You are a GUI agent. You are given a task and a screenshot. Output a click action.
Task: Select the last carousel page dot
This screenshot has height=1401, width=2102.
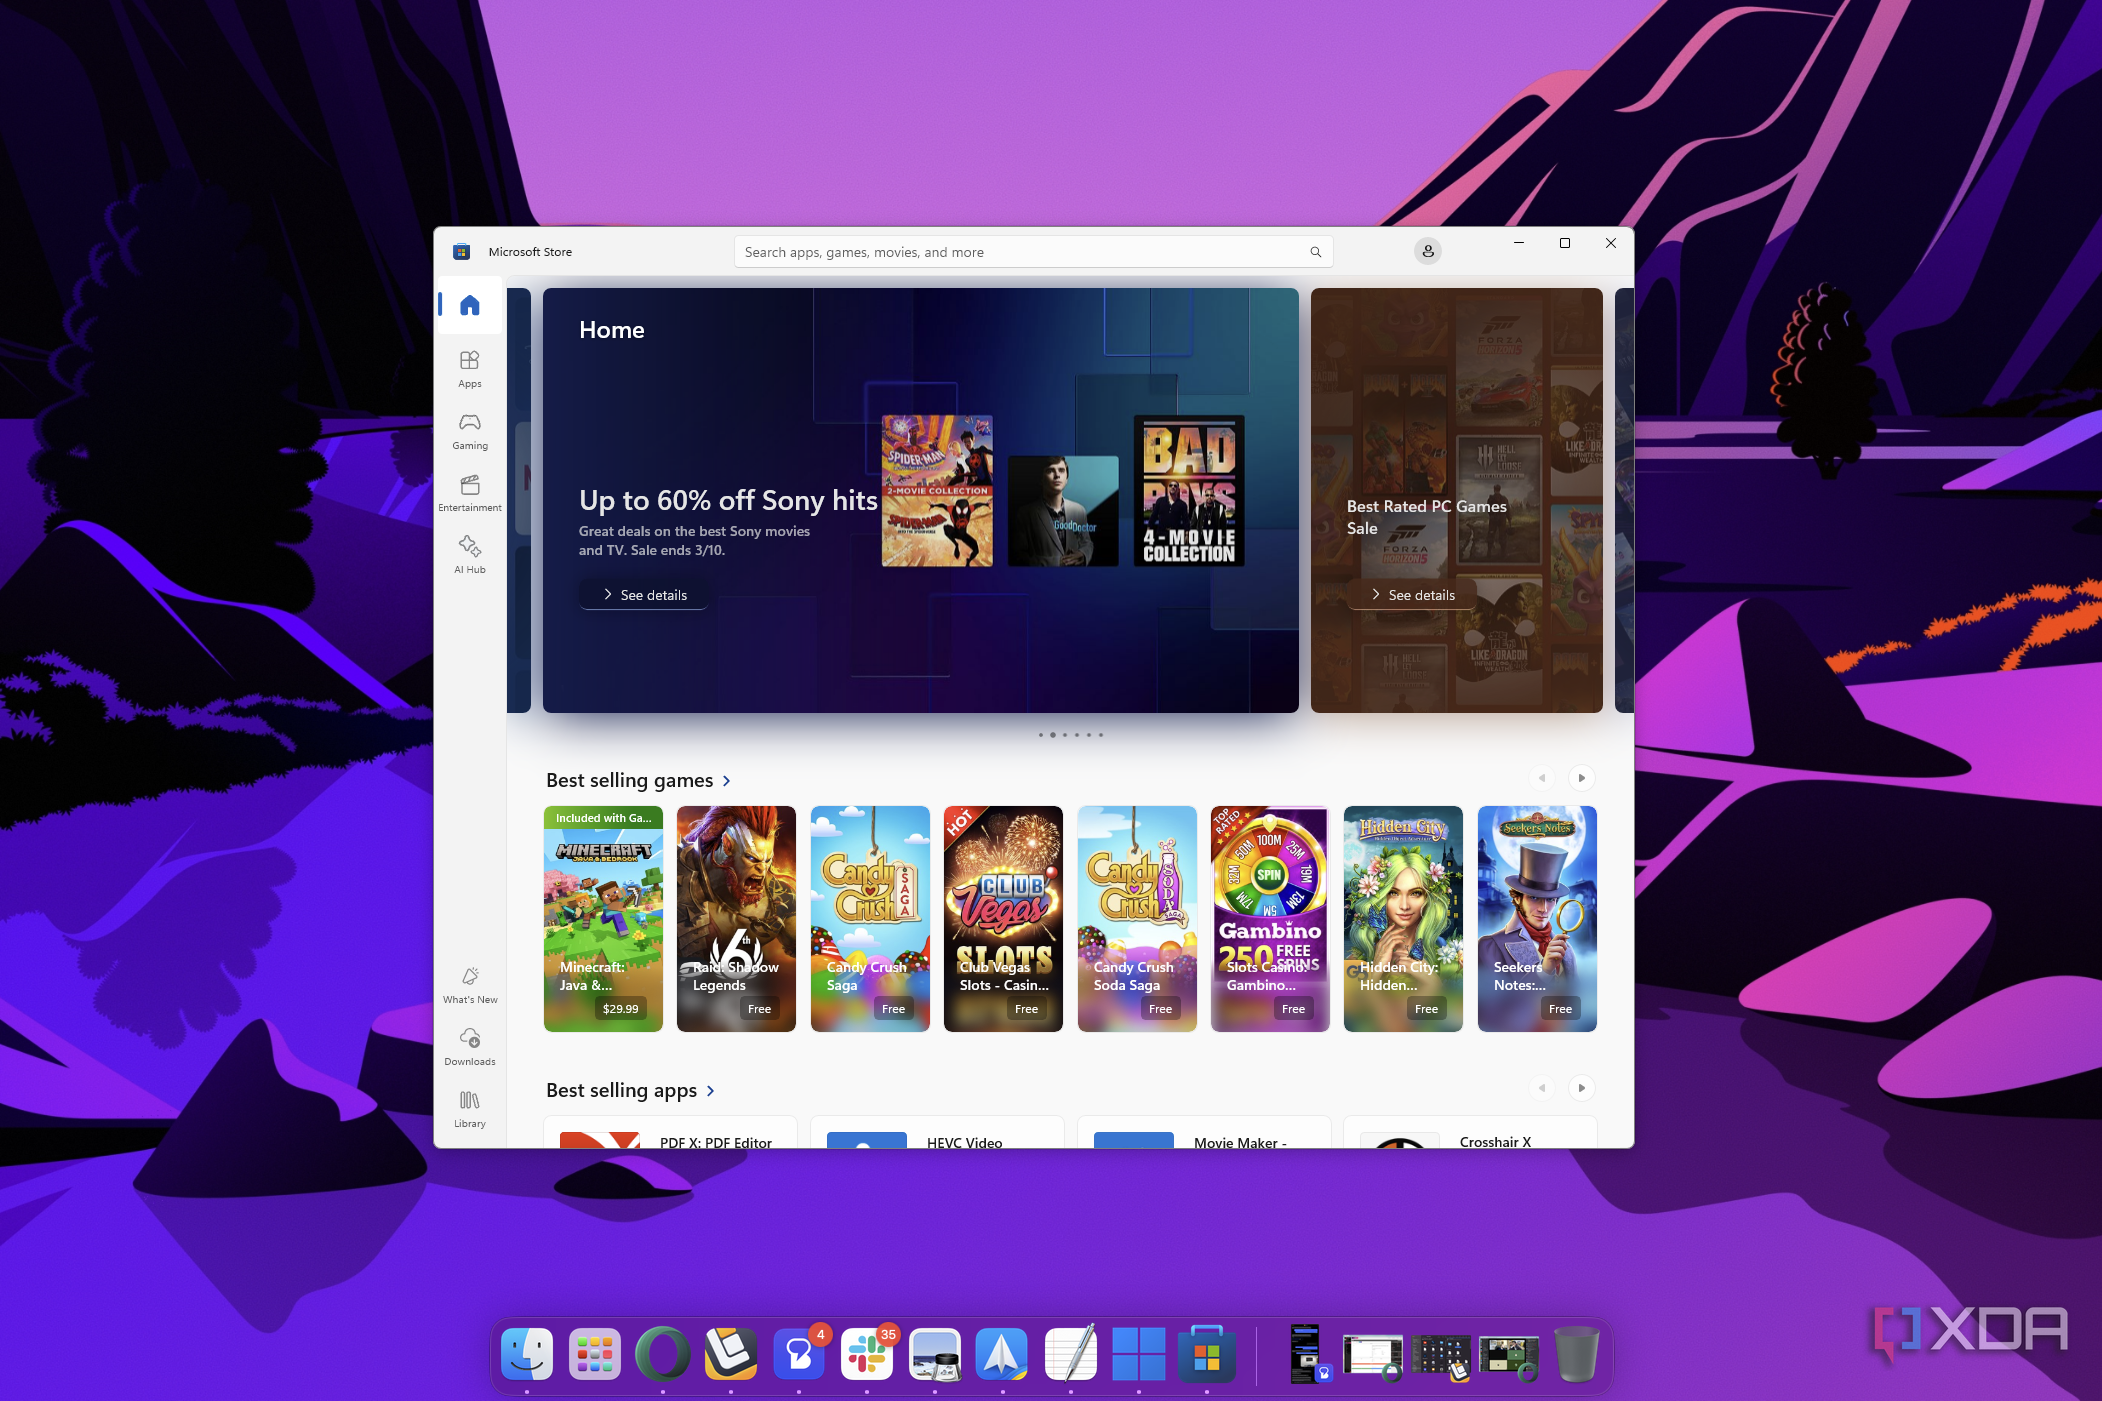click(1101, 735)
